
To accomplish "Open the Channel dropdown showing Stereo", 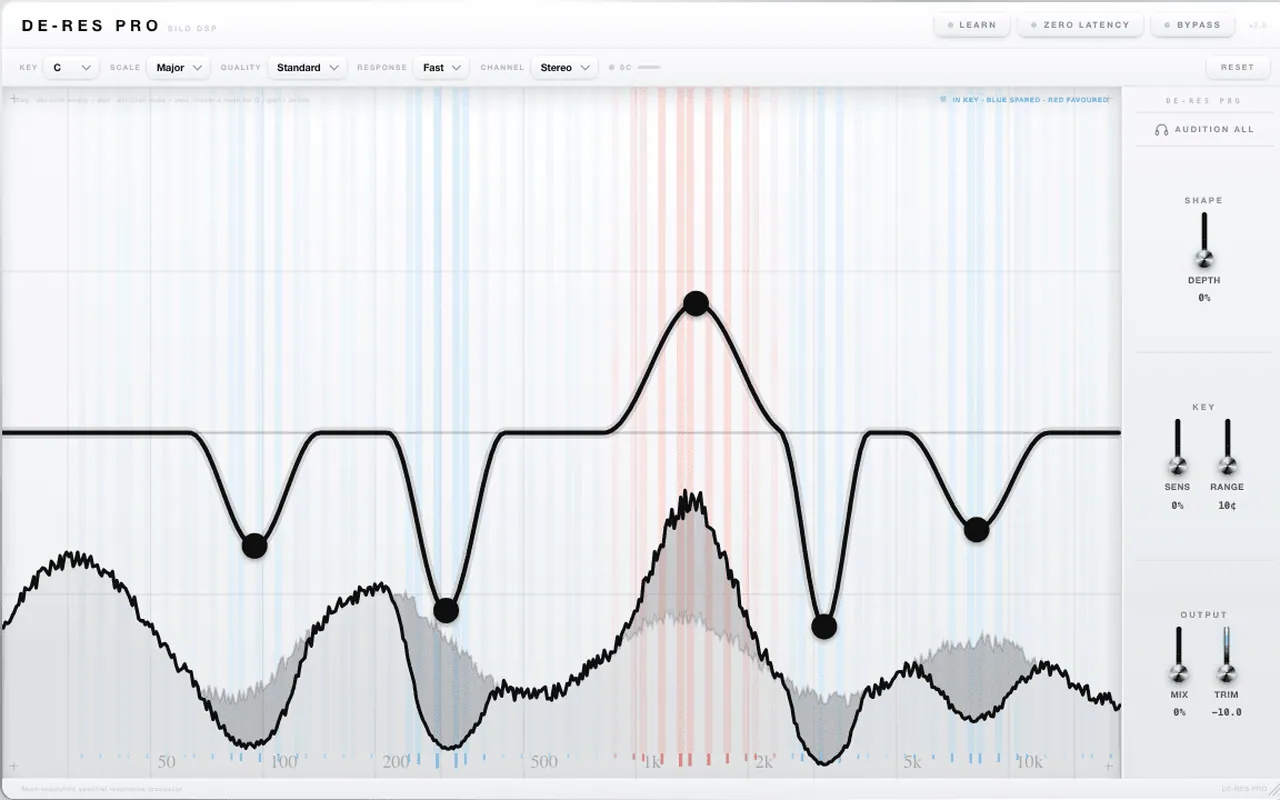I will pyautogui.click(x=564, y=67).
